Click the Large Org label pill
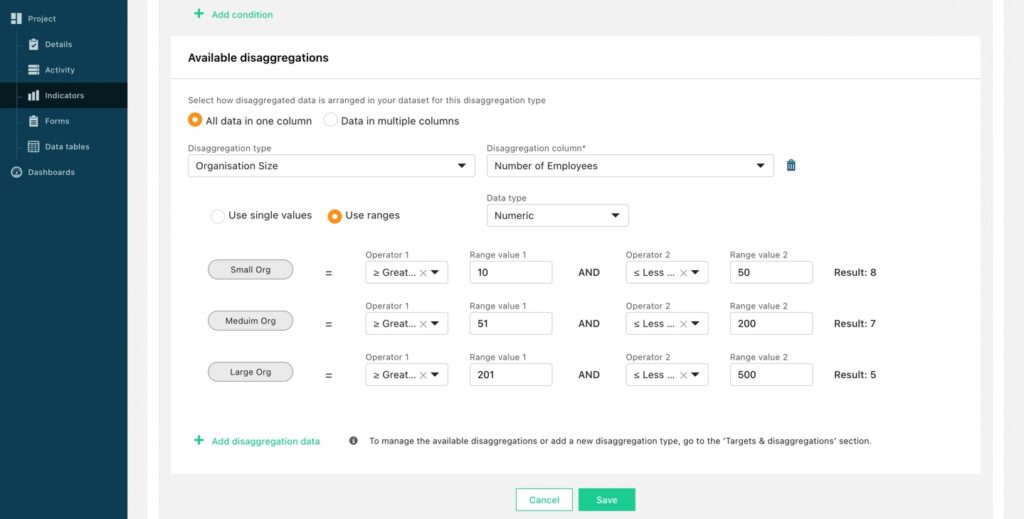This screenshot has height=519, width=1024. pyautogui.click(x=250, y=372)
